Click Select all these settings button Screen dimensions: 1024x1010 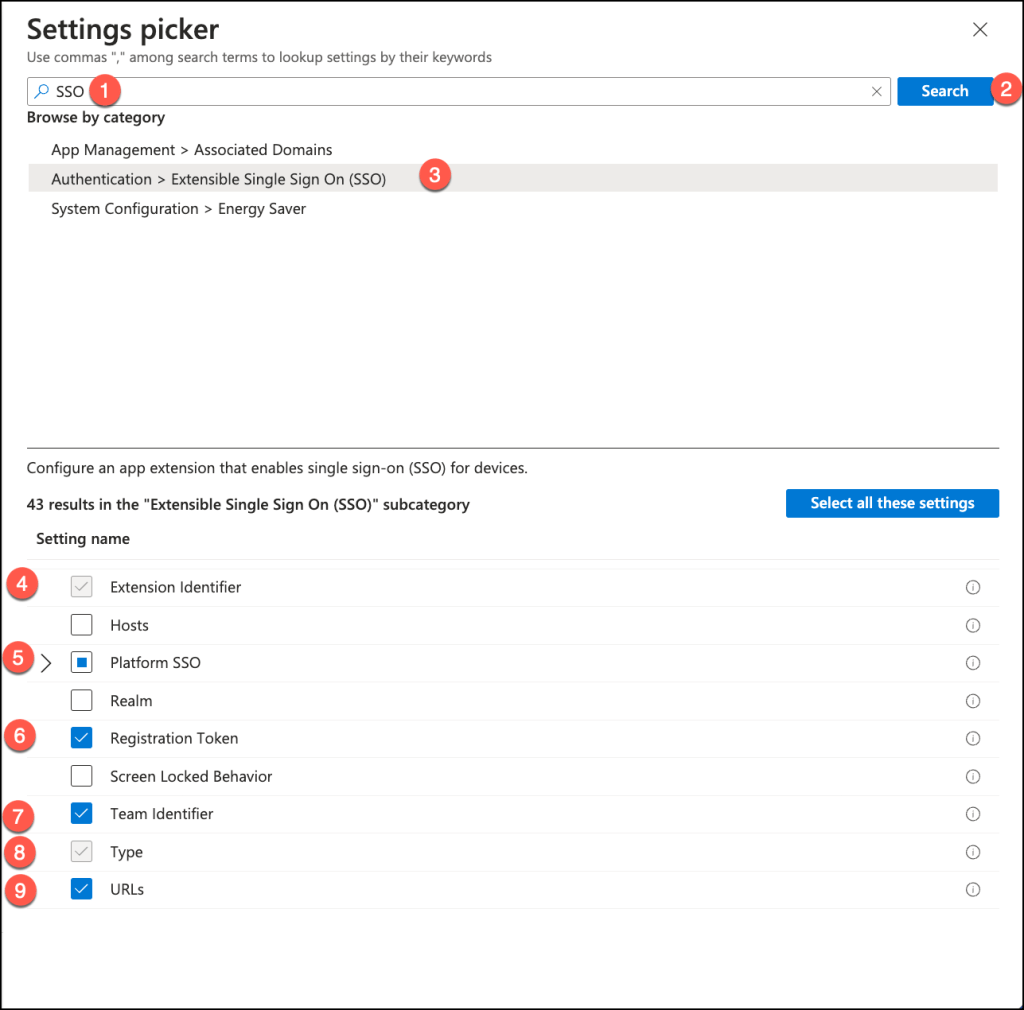click(x=892, y=503)
